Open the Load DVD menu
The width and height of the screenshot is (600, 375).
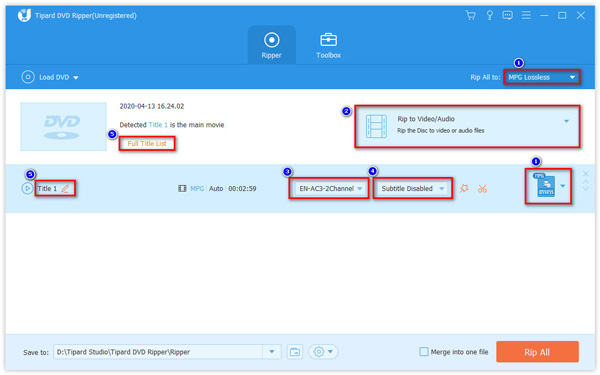[50, 77]
